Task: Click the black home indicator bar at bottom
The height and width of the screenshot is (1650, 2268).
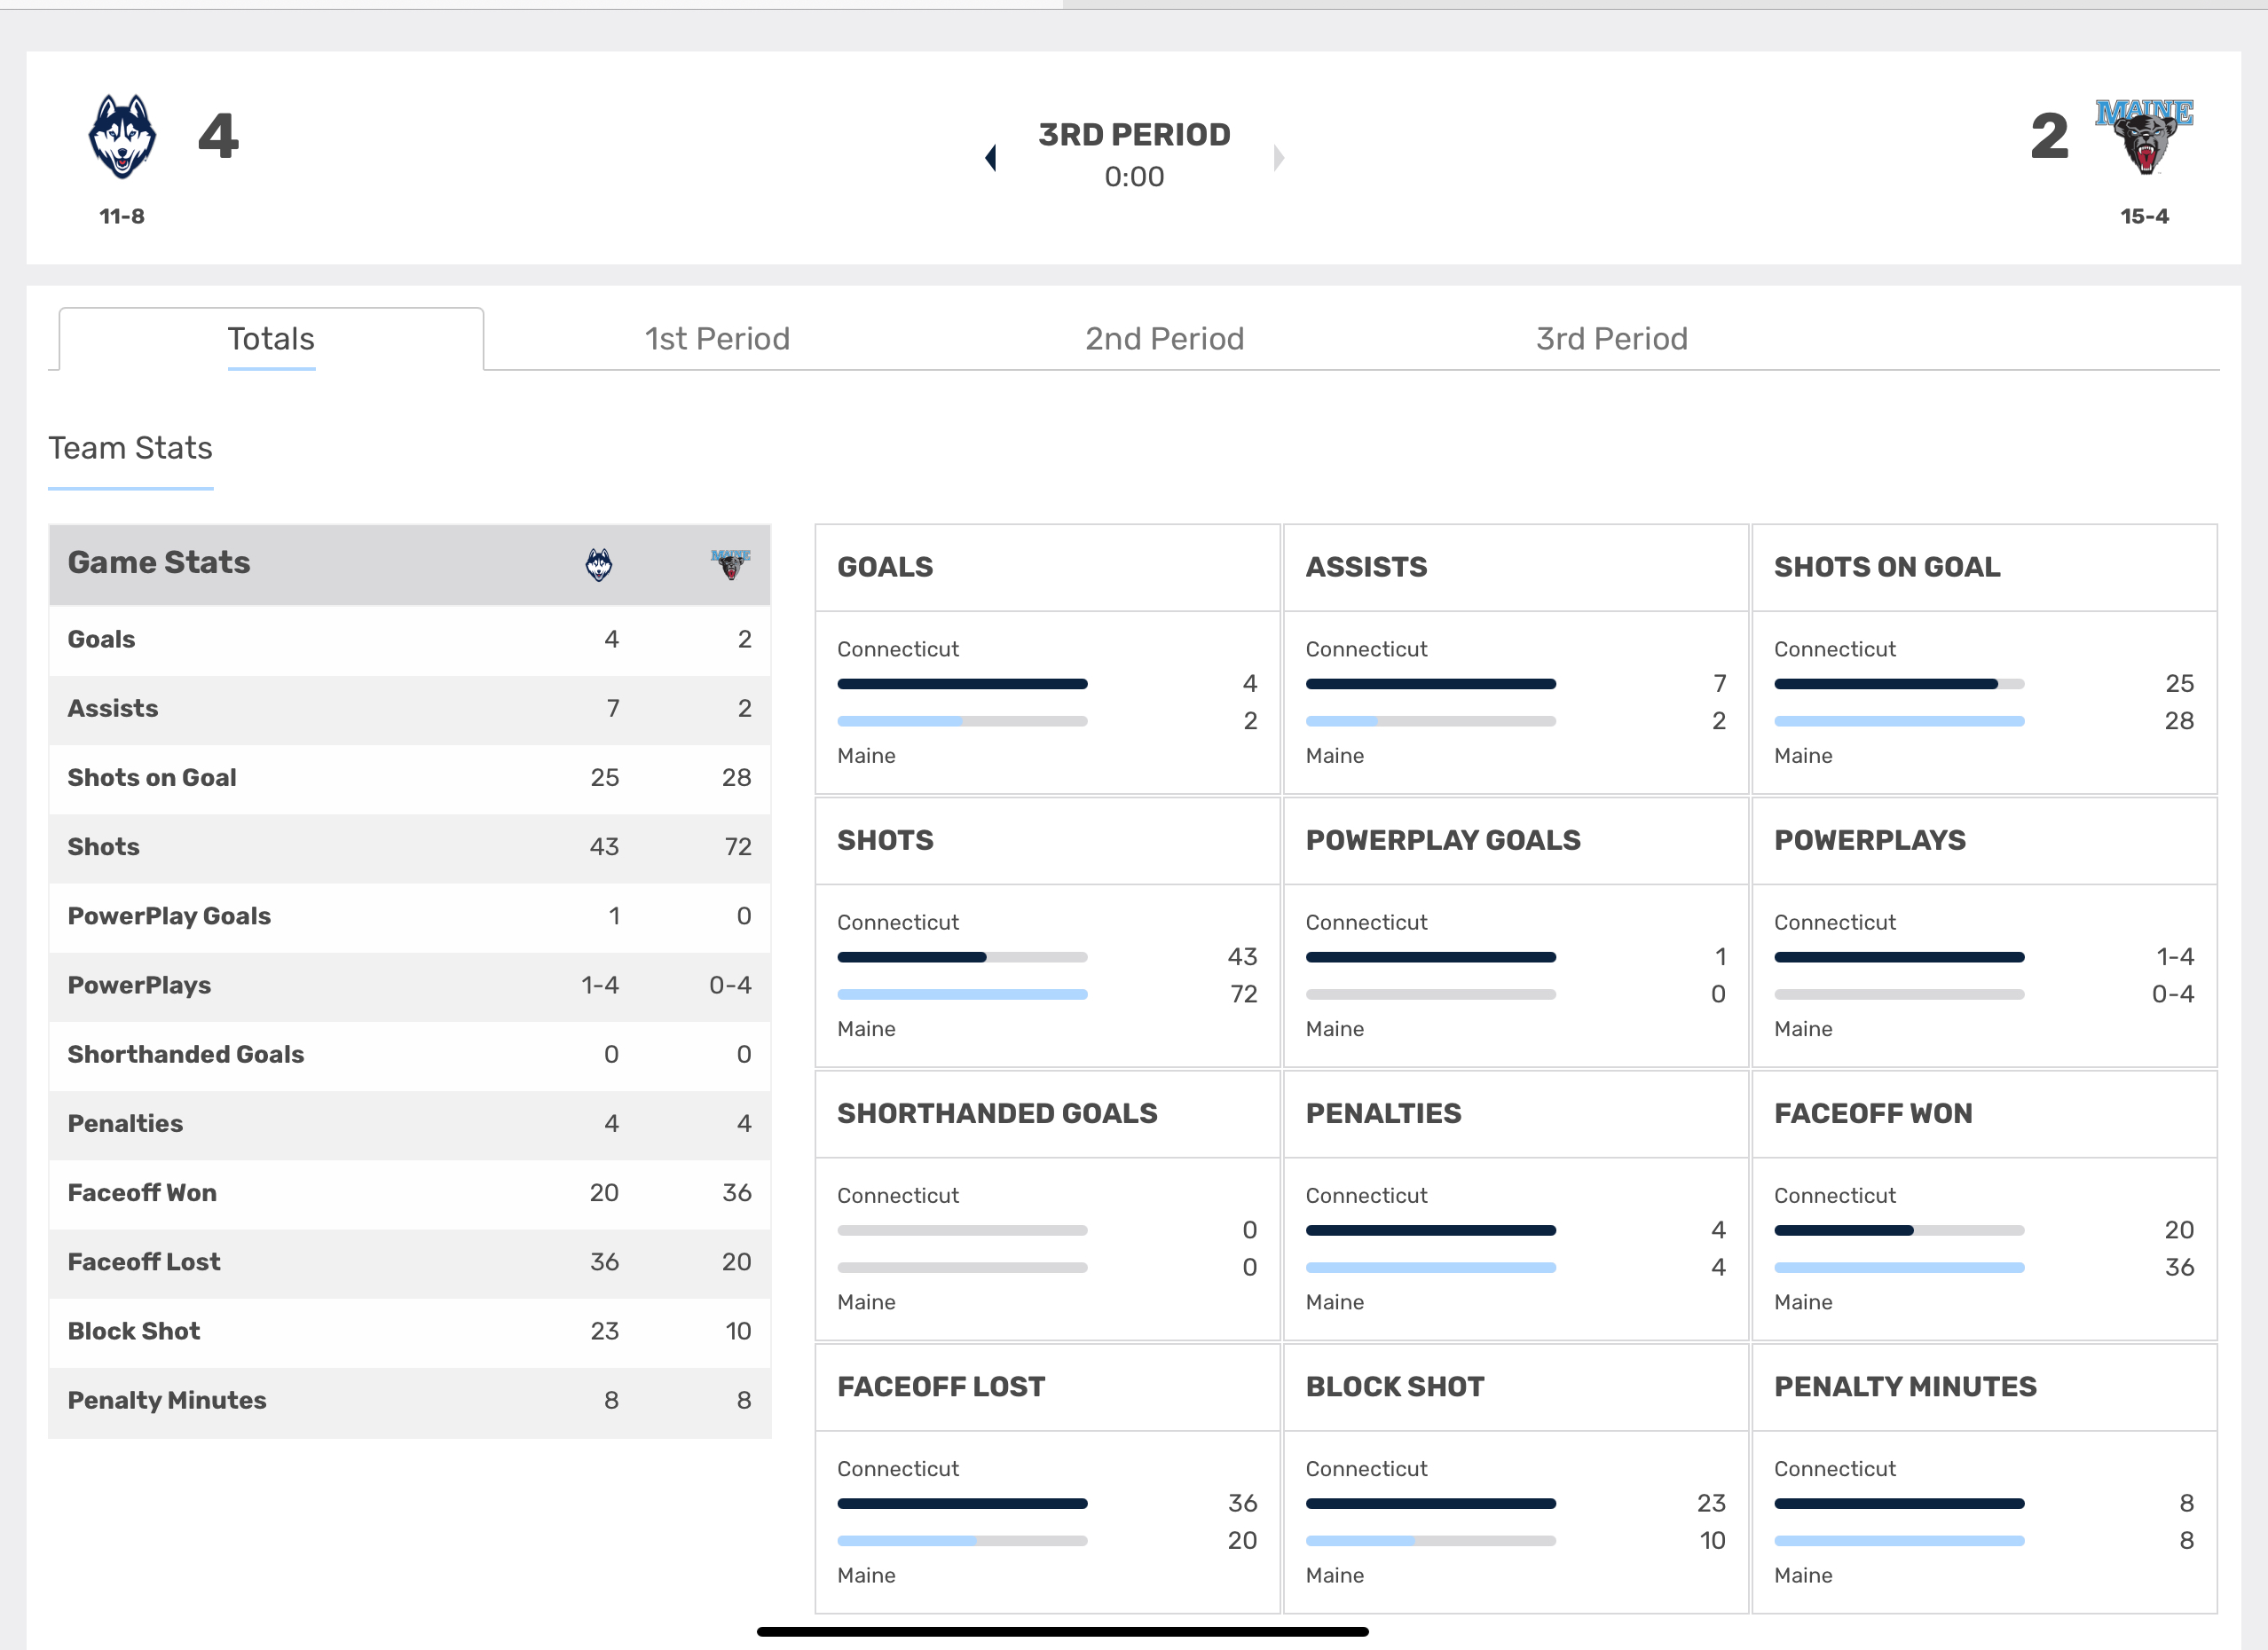Action: [x=1062, y=1631]
